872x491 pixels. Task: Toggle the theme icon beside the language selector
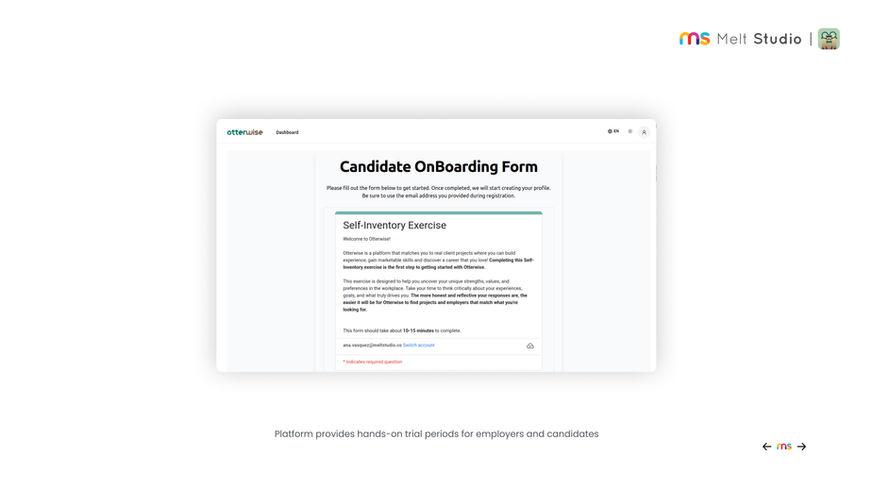pos(630,131)
